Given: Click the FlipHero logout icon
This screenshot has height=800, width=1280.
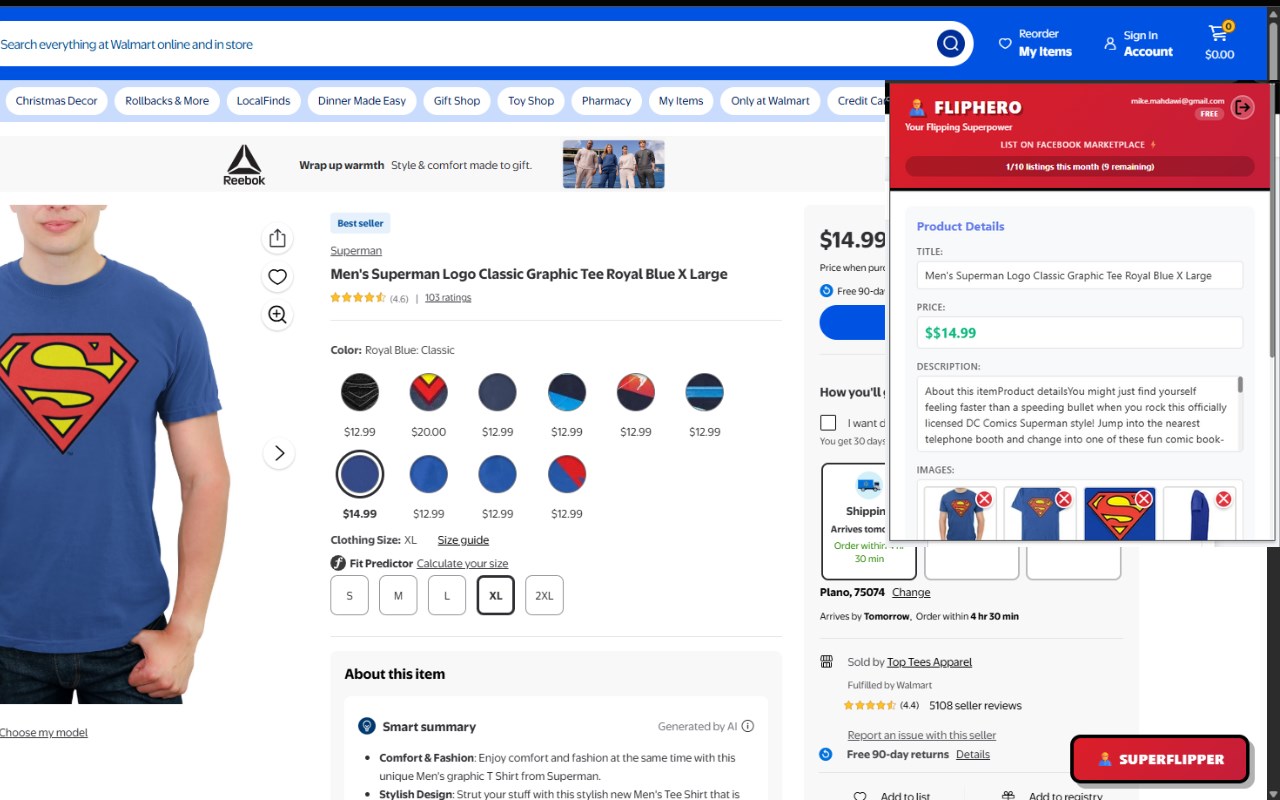Looking at the screenshot, I should click(1242, 107).
